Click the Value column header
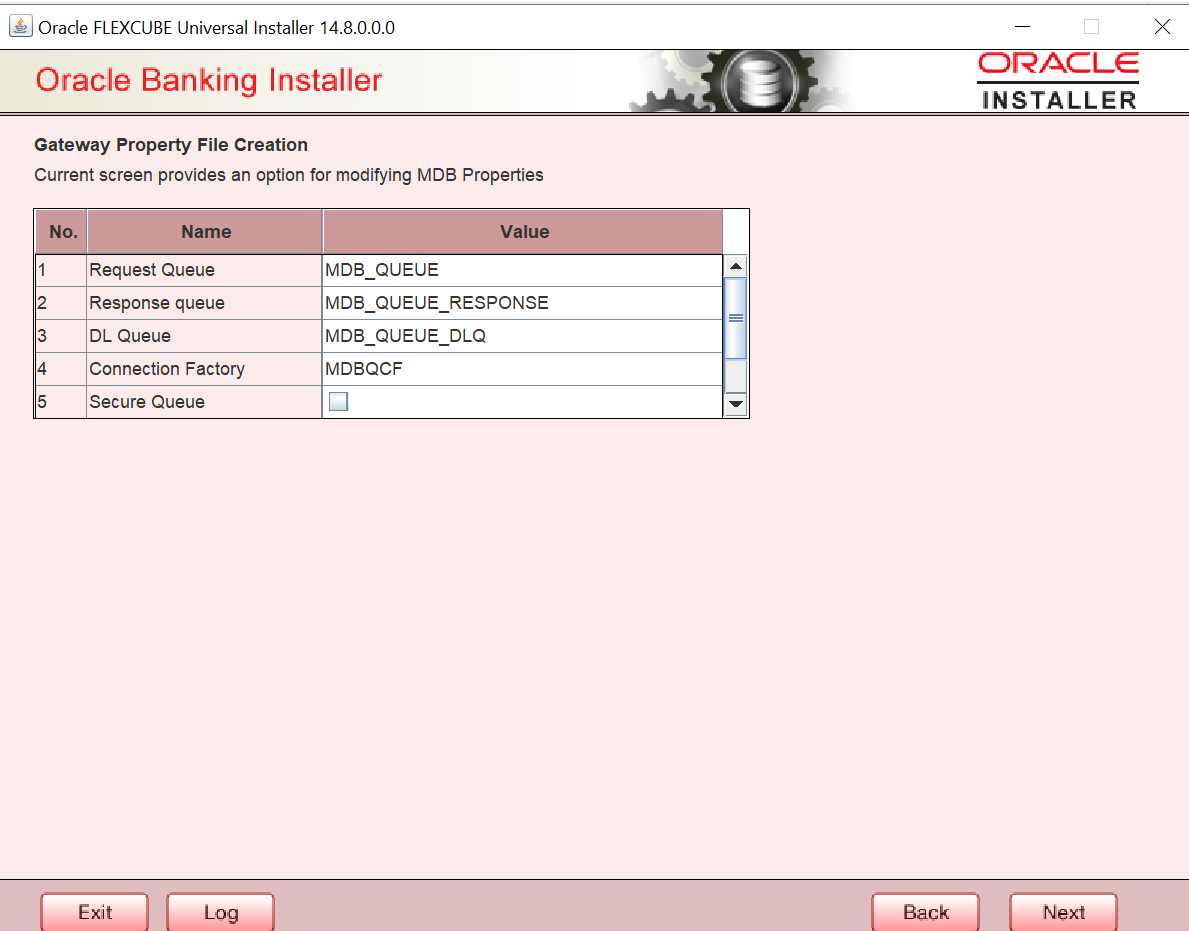 click(523, 232)
